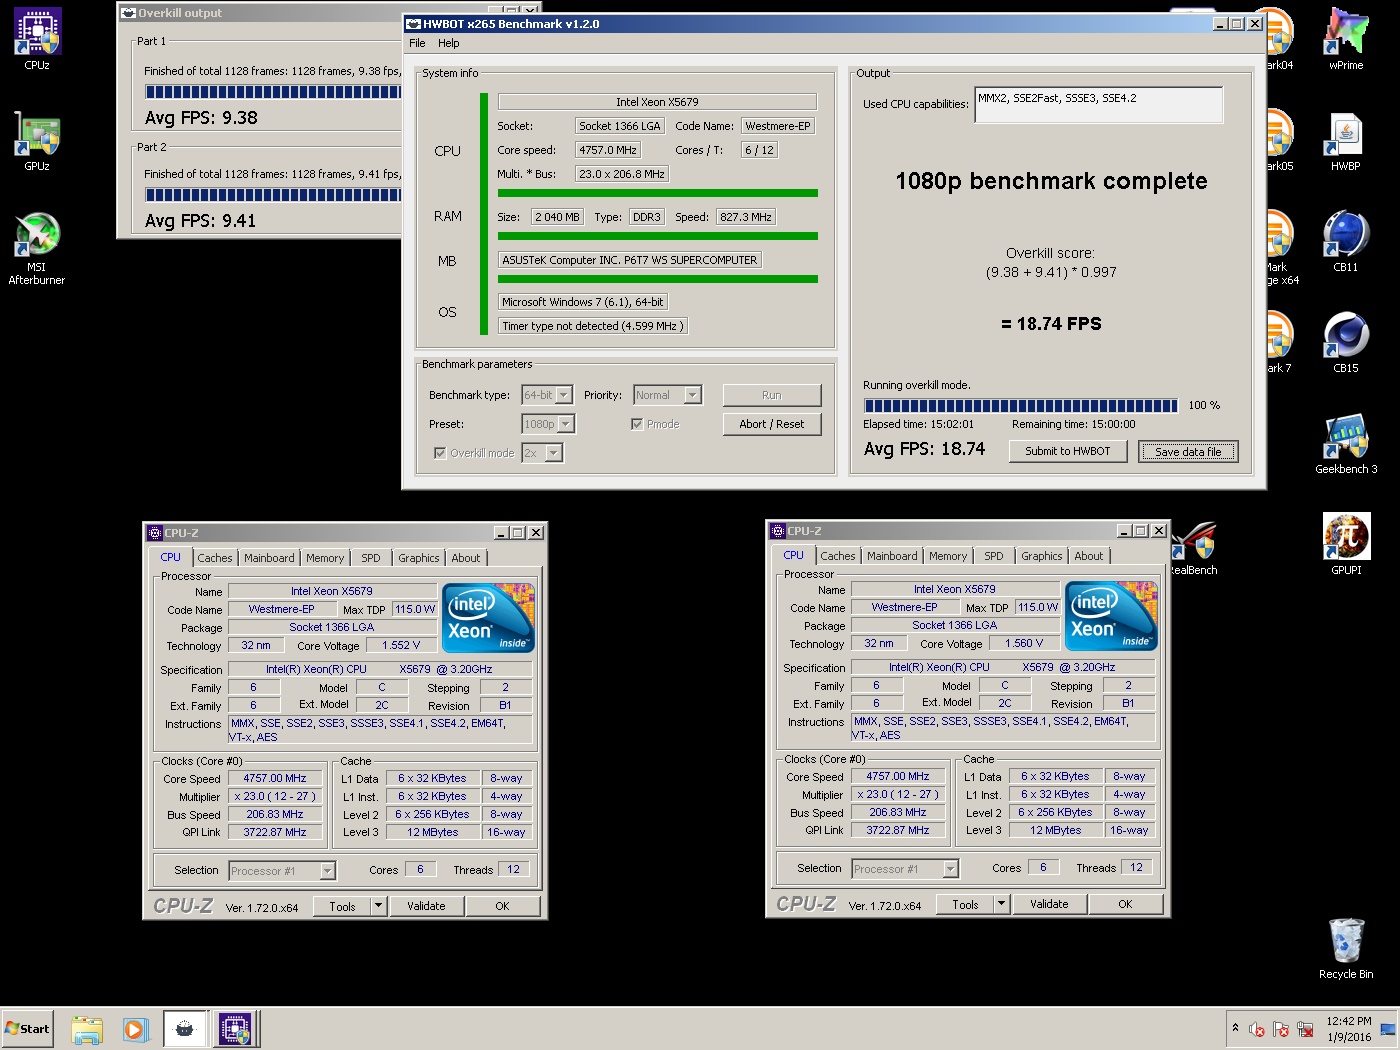The width and height of the screenshot is (1400, 1050).
Task: Open the RealBench desktop shortcut
Action: click(1194, 548)
